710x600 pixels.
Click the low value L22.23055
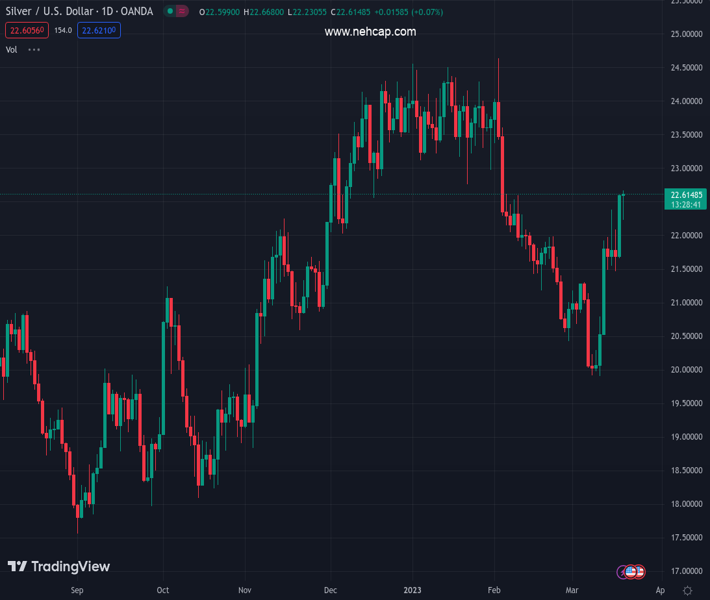pyautogui.click(x=307, y=12)
